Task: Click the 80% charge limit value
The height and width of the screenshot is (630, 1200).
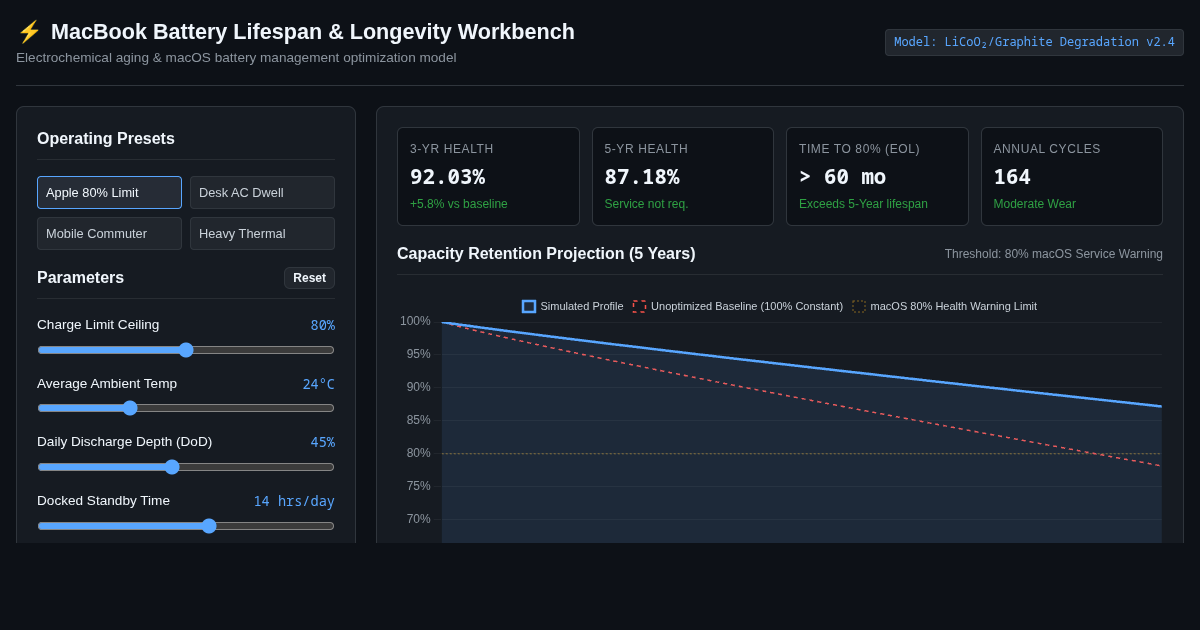Action: 323,325
